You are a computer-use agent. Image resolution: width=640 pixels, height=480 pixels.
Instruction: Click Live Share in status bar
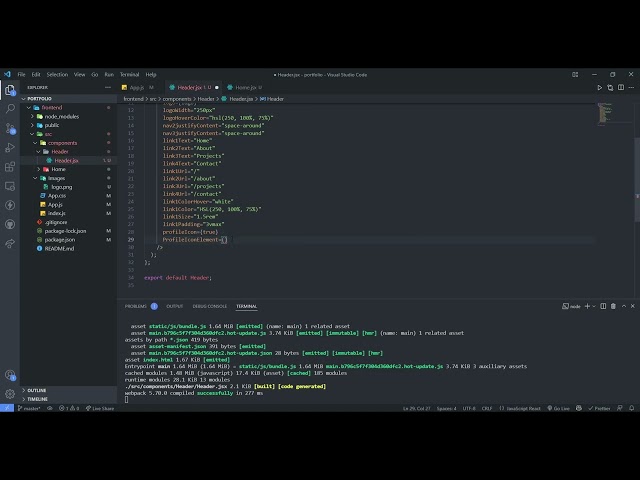pos(100,408)
